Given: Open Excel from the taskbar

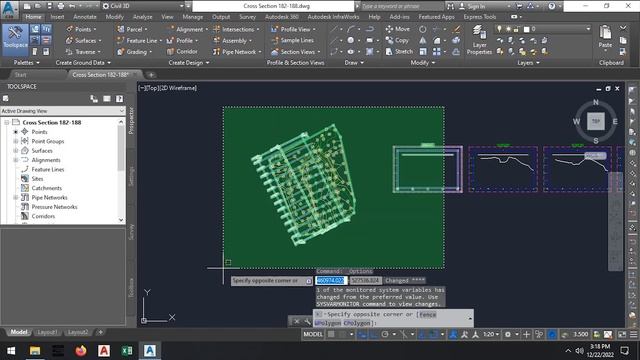Looking at the screenshot, I should click(127, 351).
